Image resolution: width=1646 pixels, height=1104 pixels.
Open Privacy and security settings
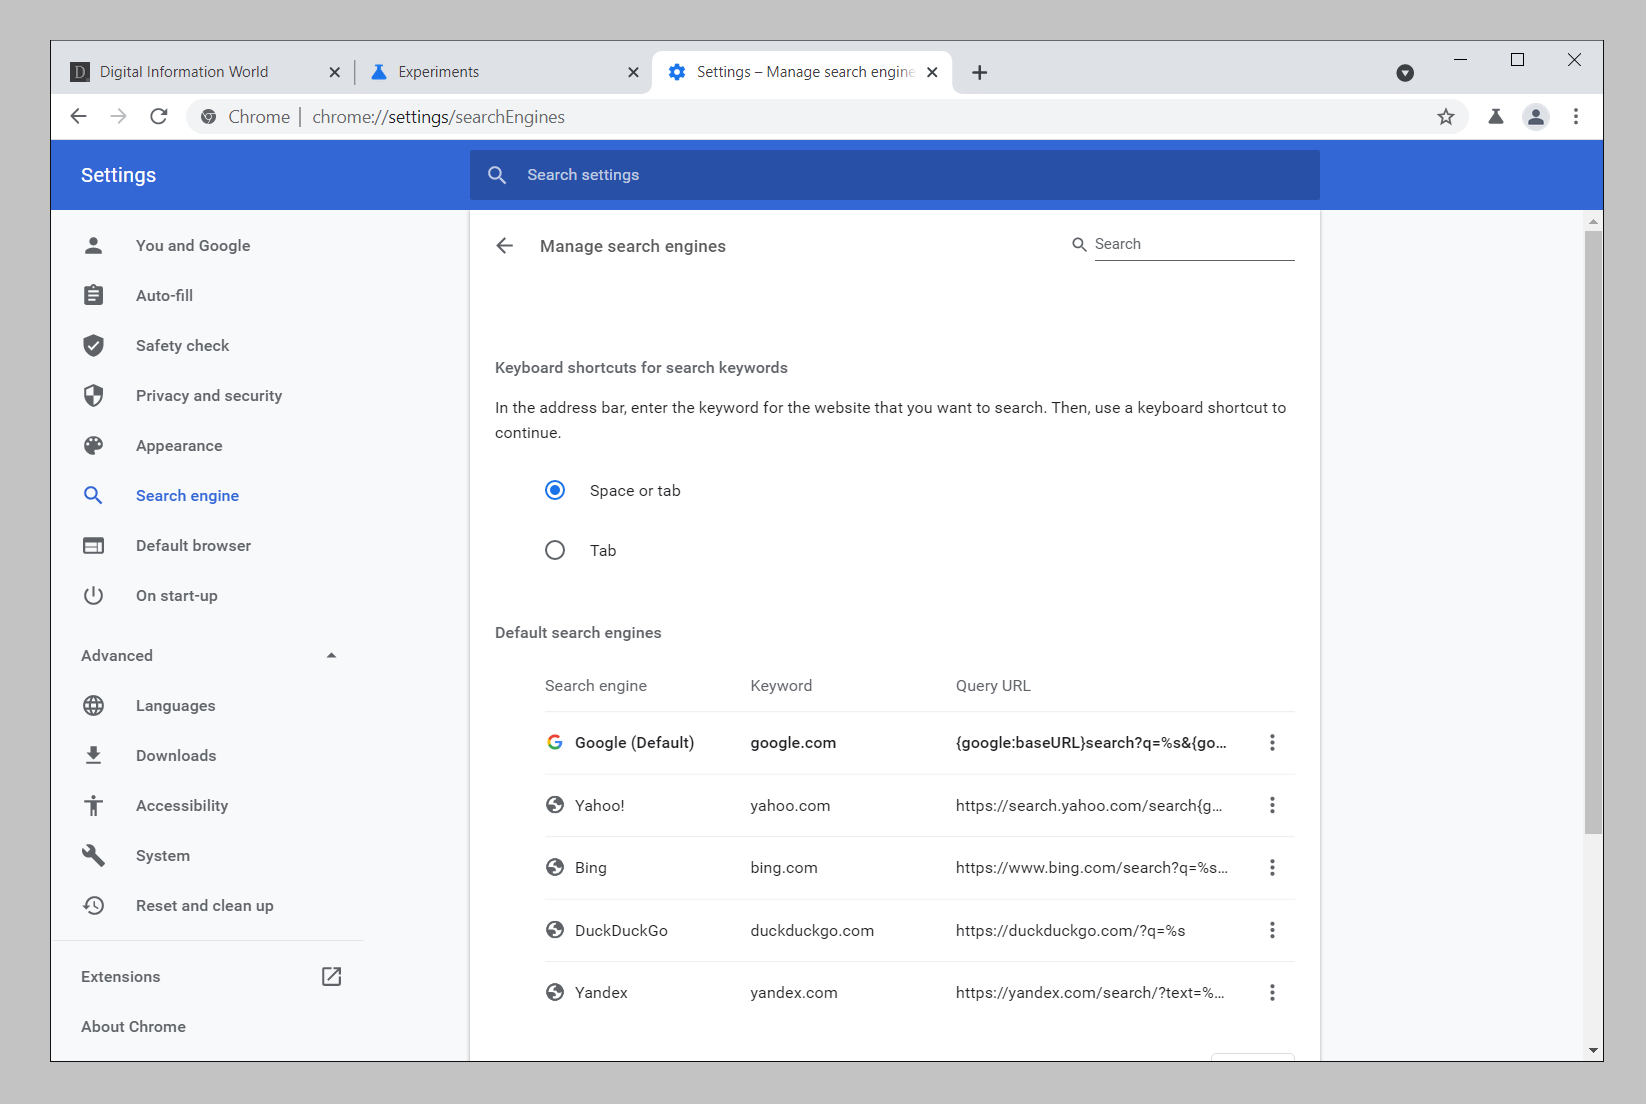click(x=207, y=396)
